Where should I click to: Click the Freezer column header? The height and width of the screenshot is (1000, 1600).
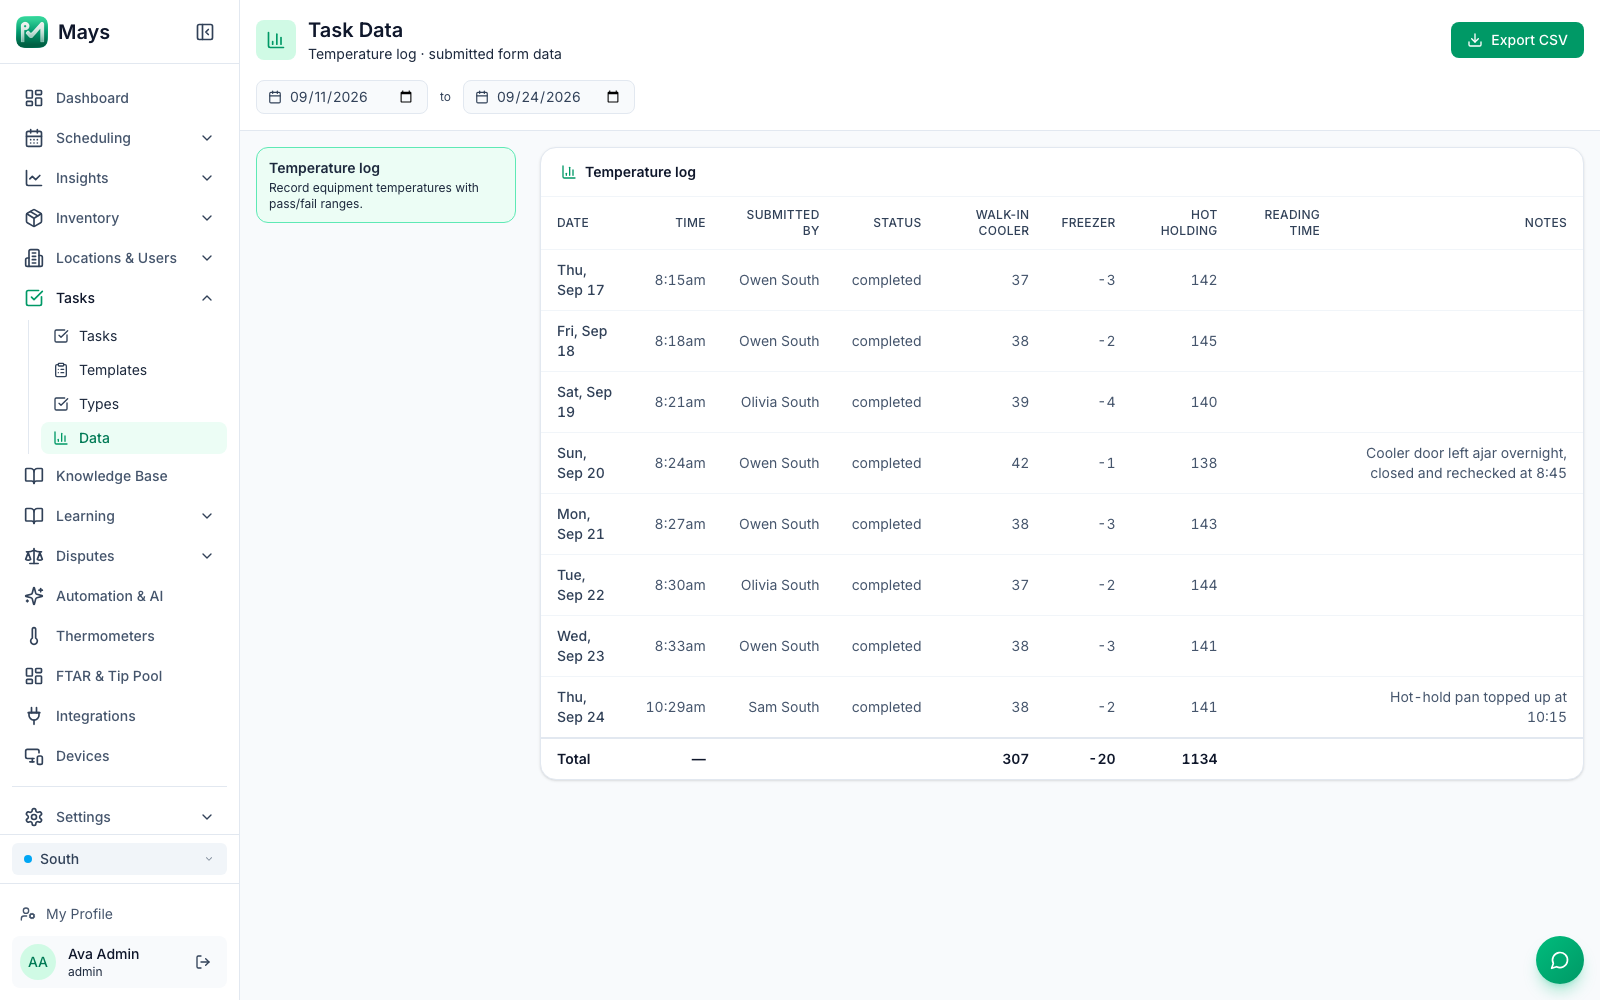(1088, 223)
